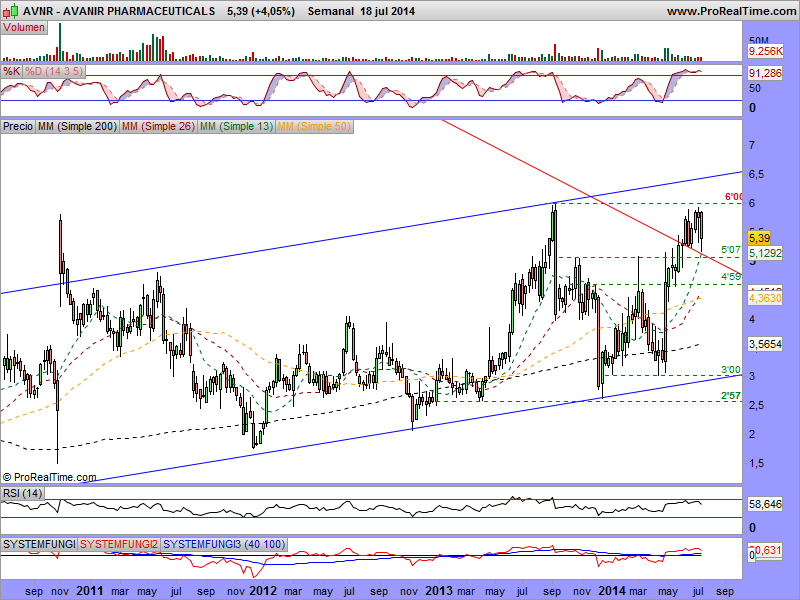Select the Volumen indicator label
This screenshot has height=600, width=800.
point(24,28)
